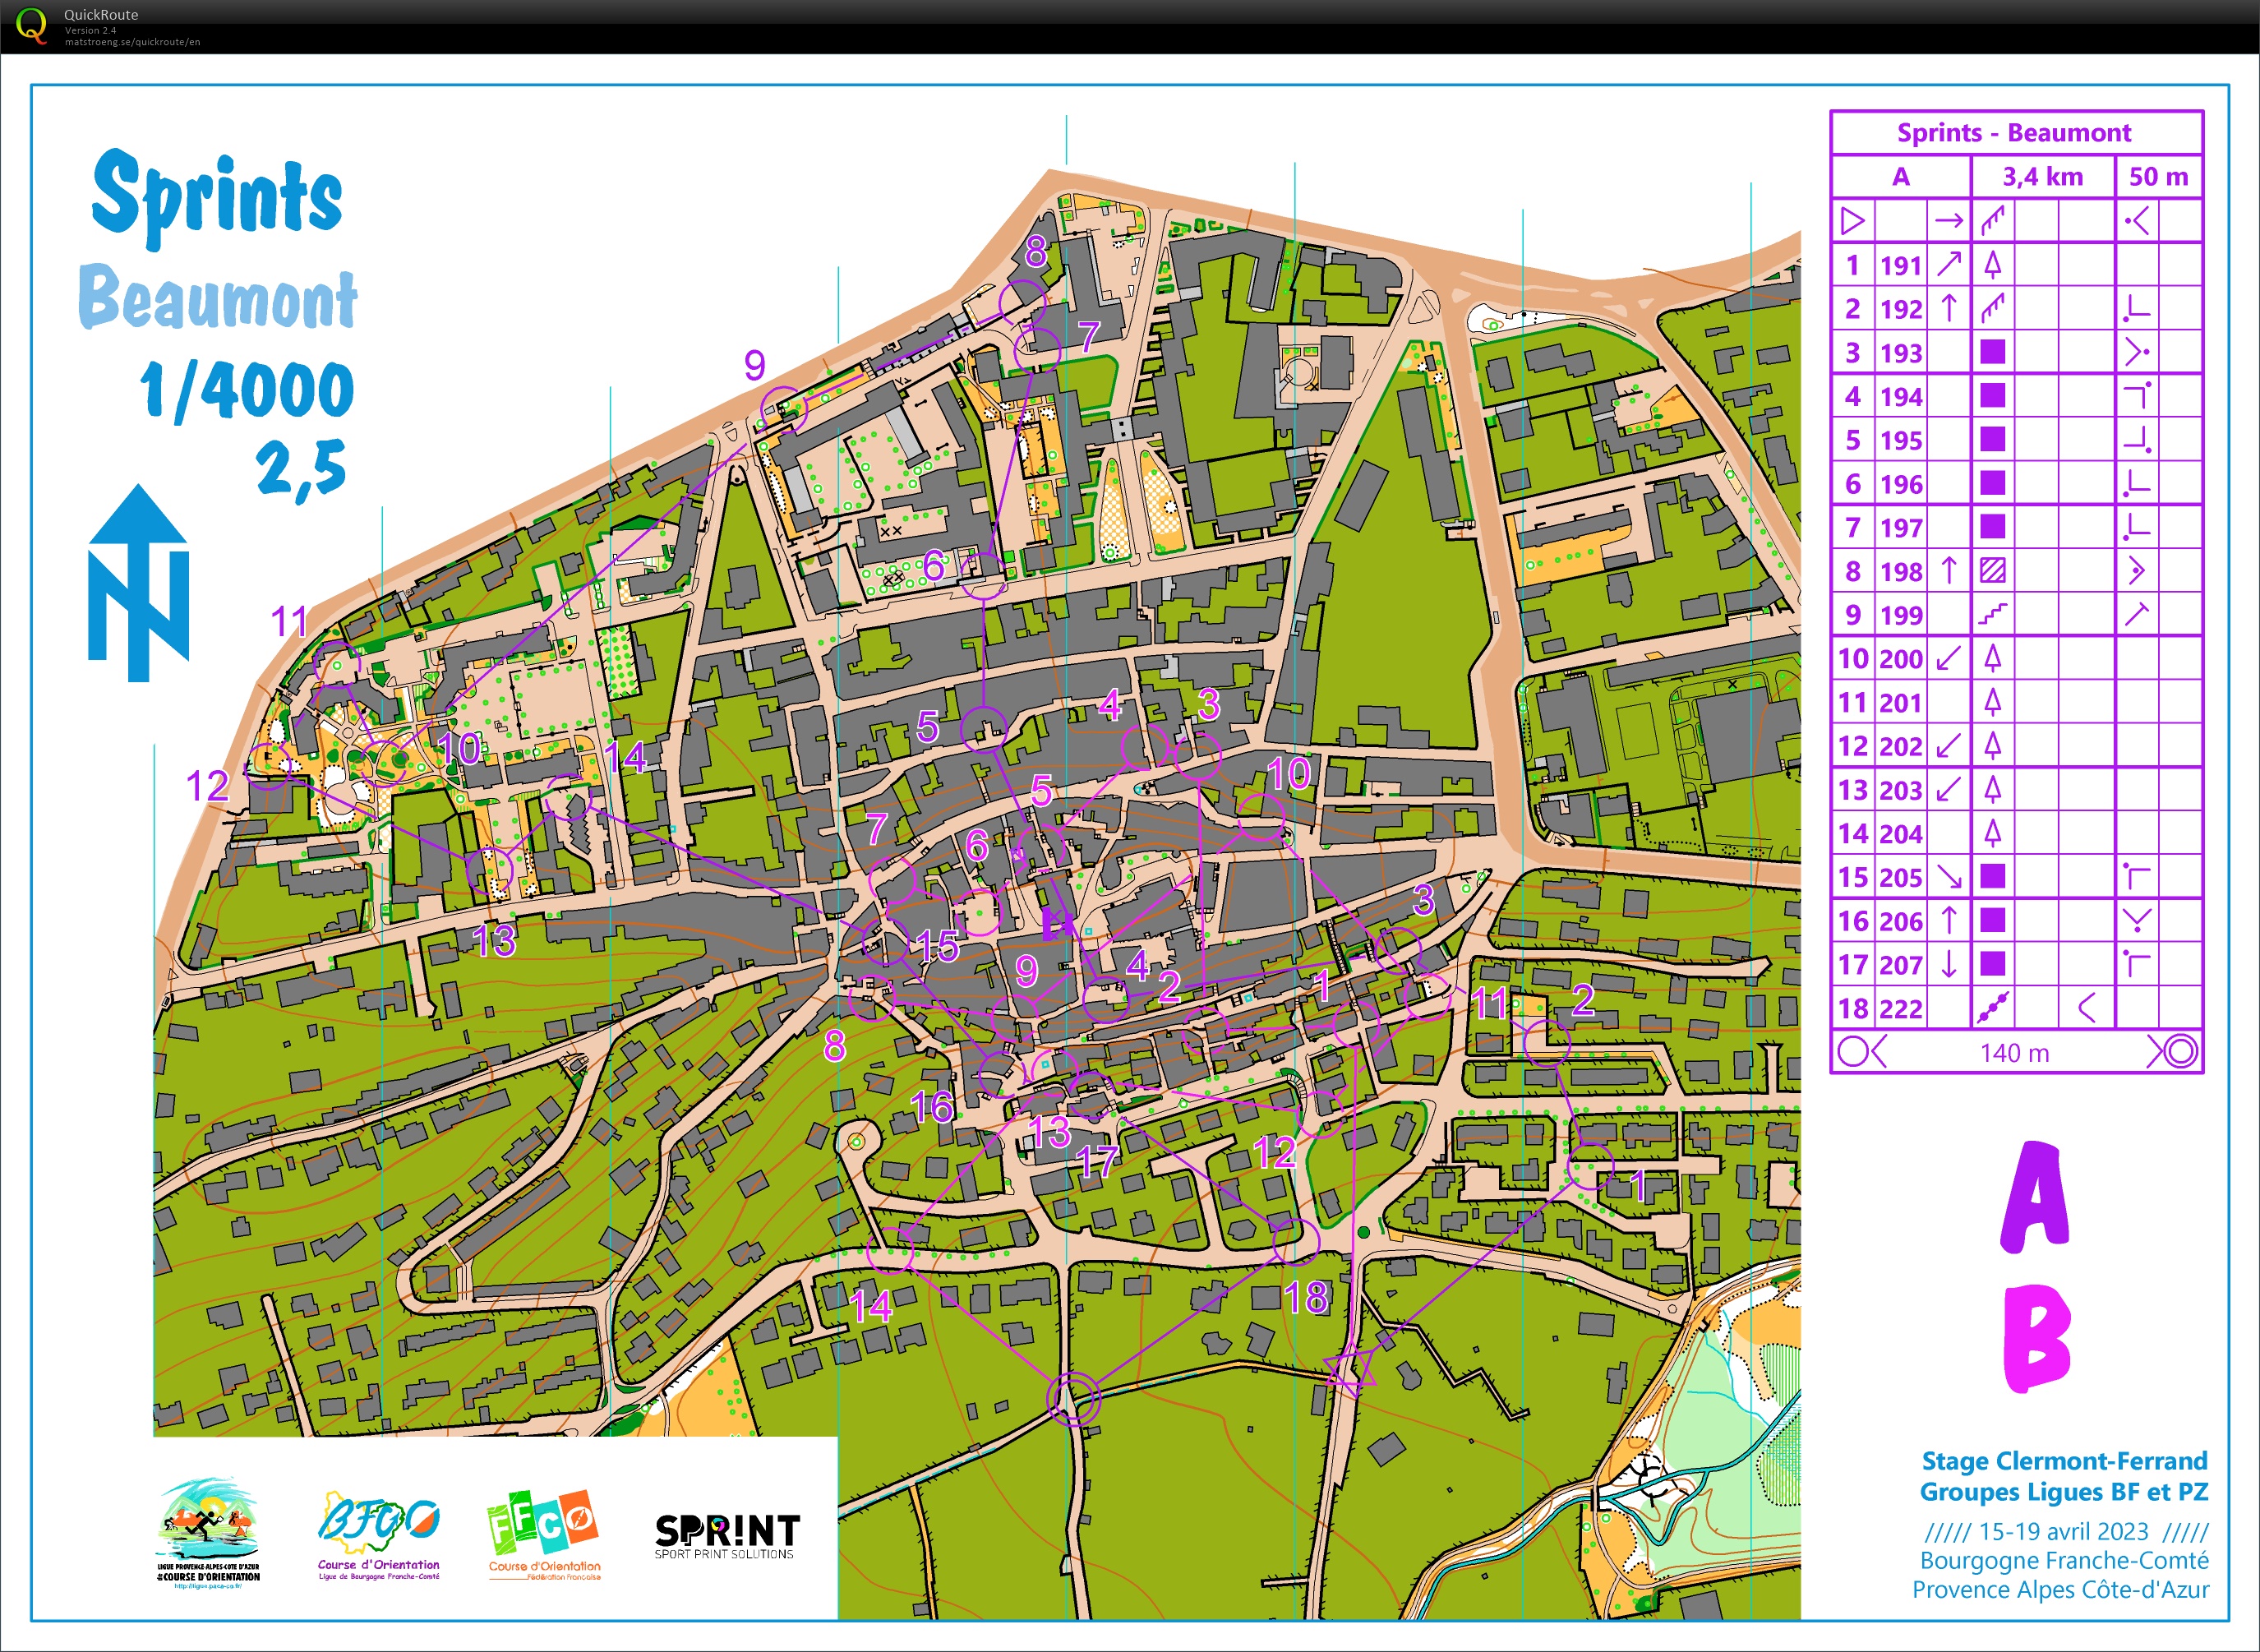Click the BFCO Course d'Orientation logo
This screenshot has height=1652, width=2260.
click(379, 1537)
